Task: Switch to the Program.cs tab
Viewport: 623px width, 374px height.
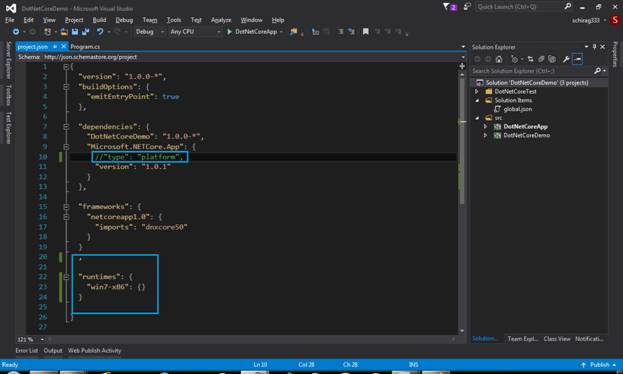Action: pos(85,47)
